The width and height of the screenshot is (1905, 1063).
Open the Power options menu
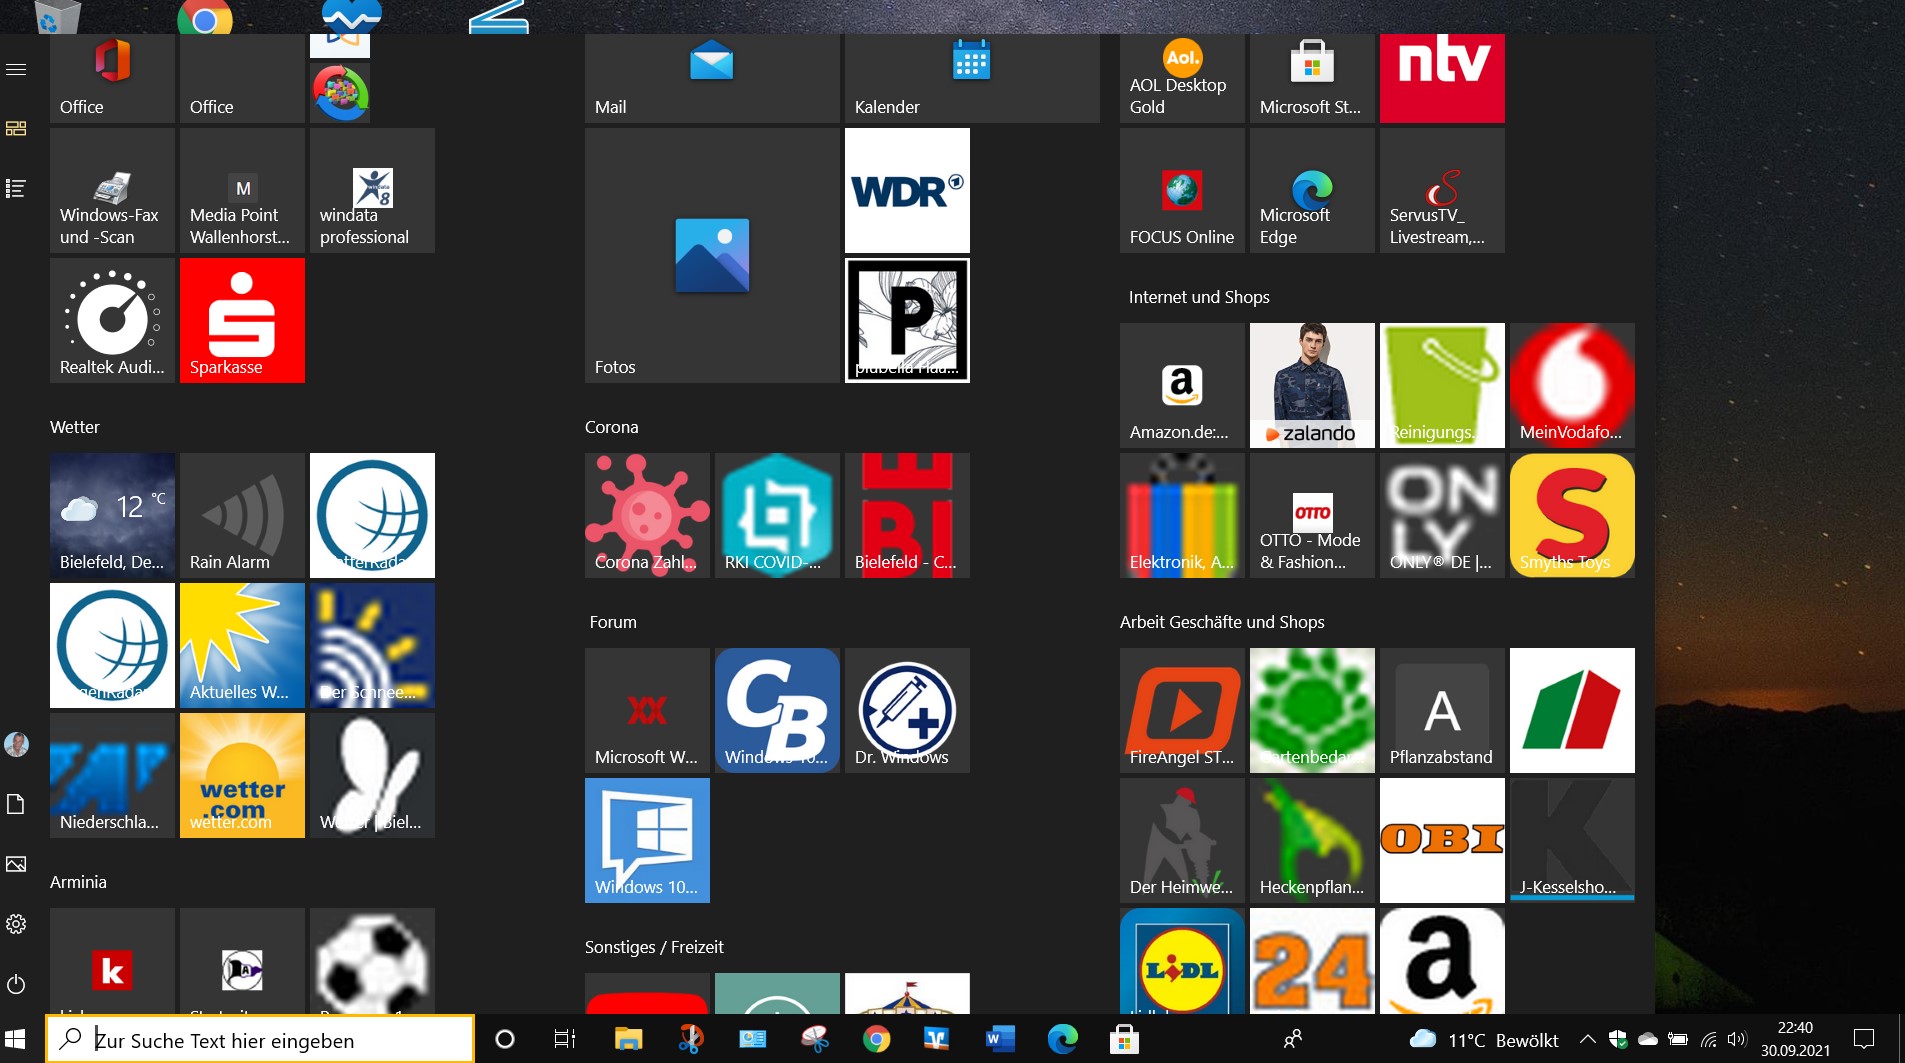16,984
